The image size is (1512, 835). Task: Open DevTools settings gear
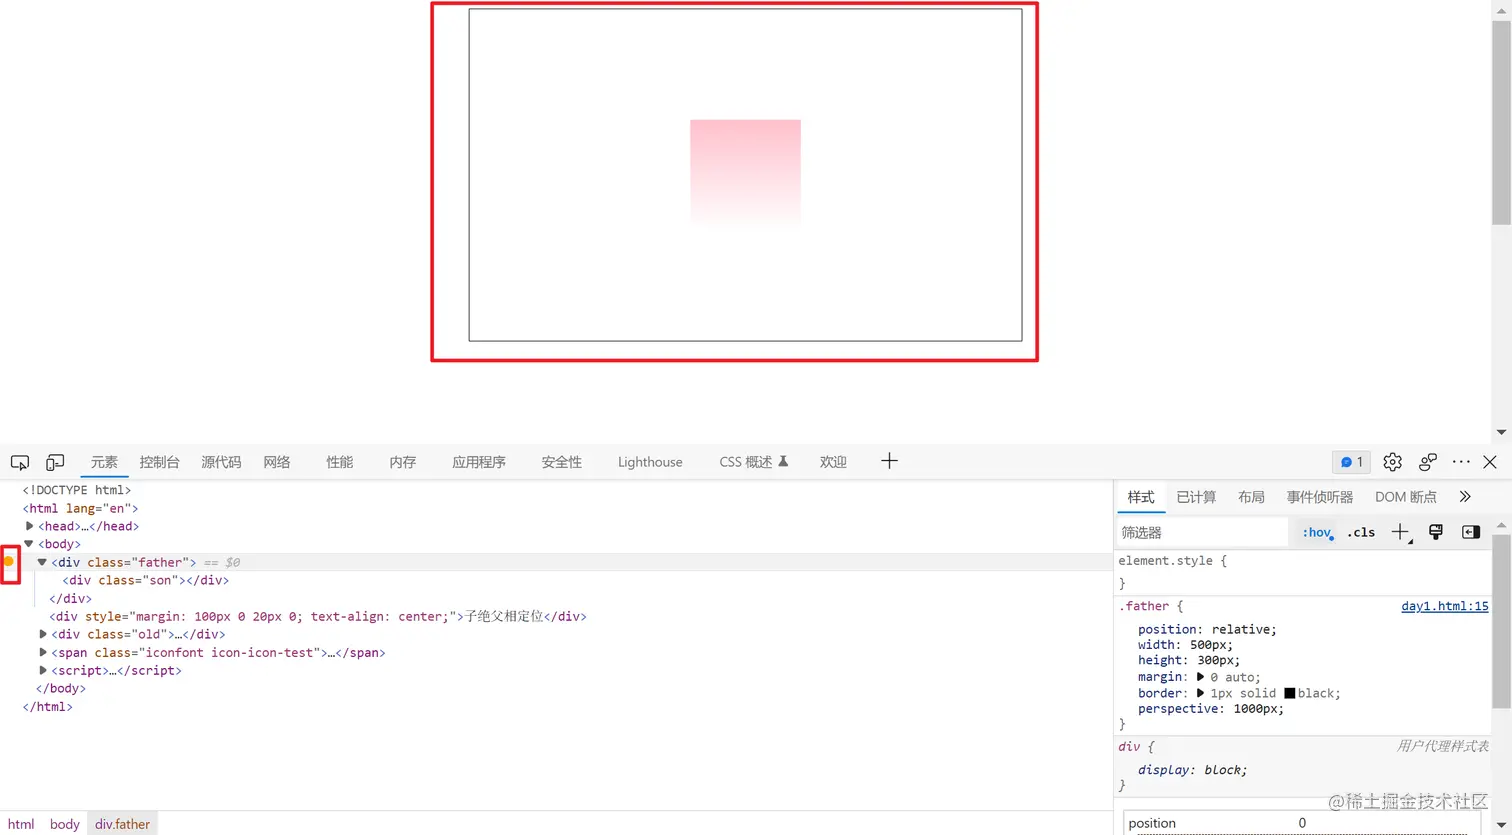[x=1392, y=462]
